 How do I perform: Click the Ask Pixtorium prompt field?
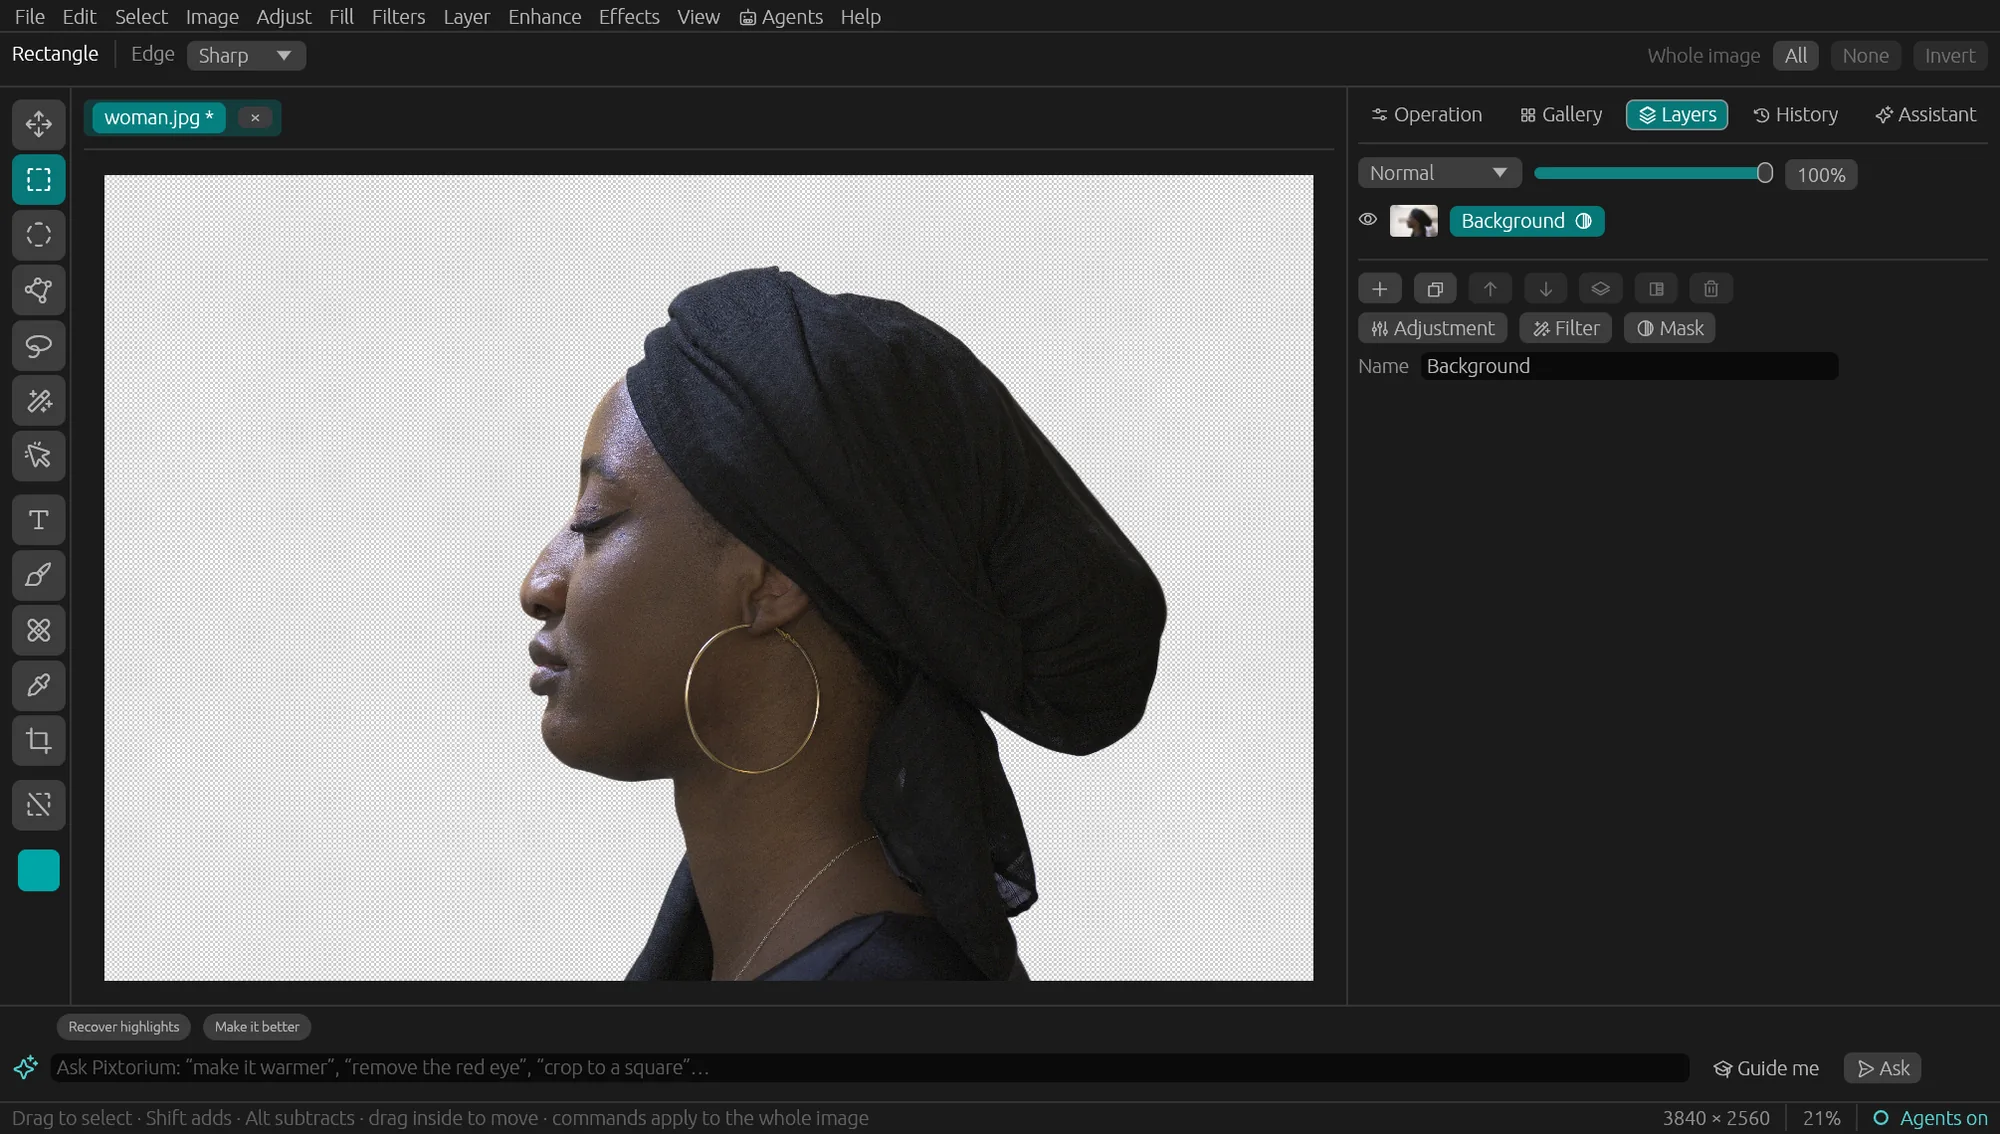(x=870, y=1067)
